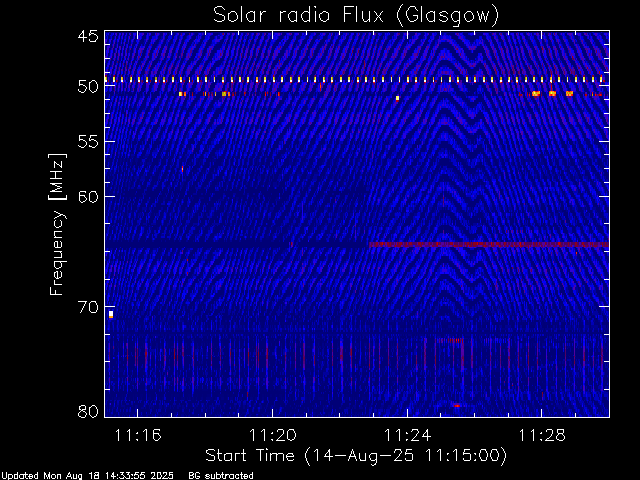Select the 'Frequency [MHz]' axis label

coord(57,224)
